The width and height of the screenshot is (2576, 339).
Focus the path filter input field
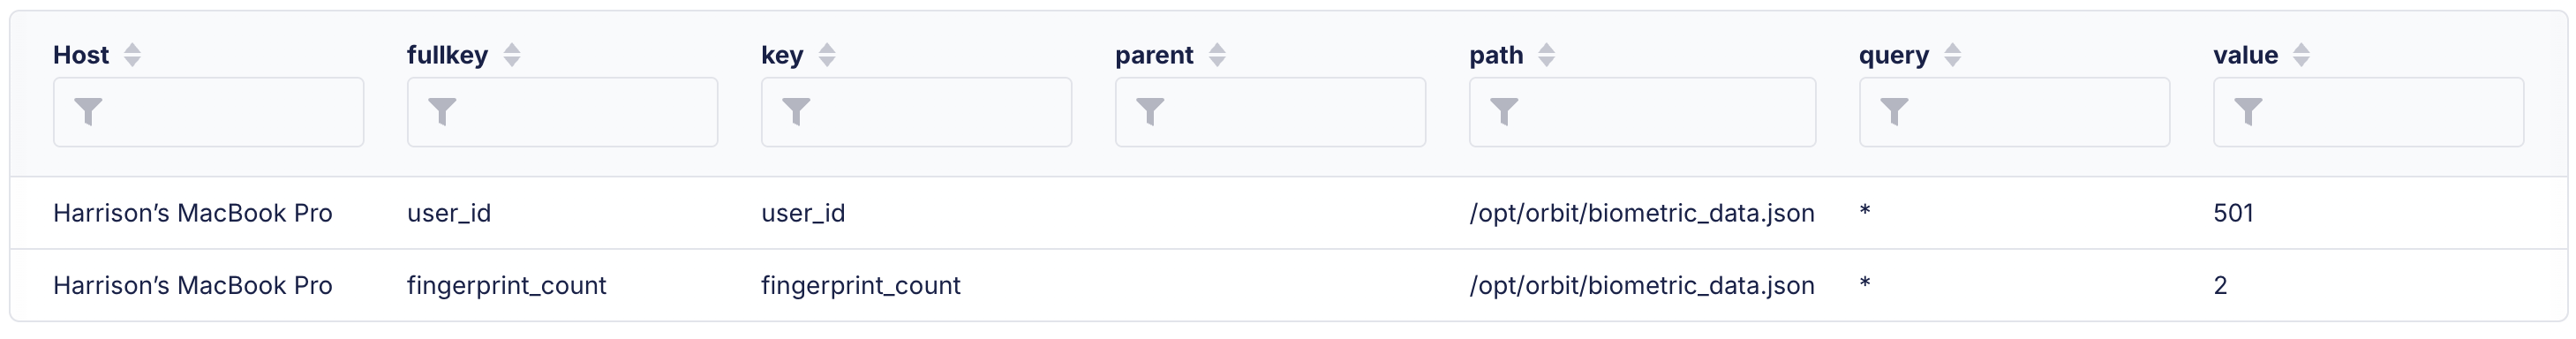[1642, 112]
